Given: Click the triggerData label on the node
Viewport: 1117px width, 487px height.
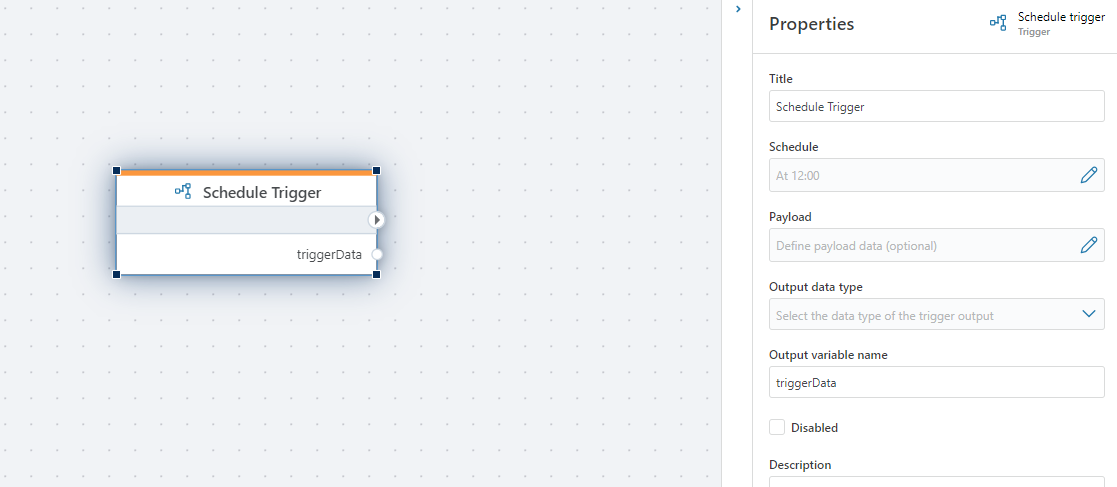Looking at the screenshot, I should click(329, 254).
